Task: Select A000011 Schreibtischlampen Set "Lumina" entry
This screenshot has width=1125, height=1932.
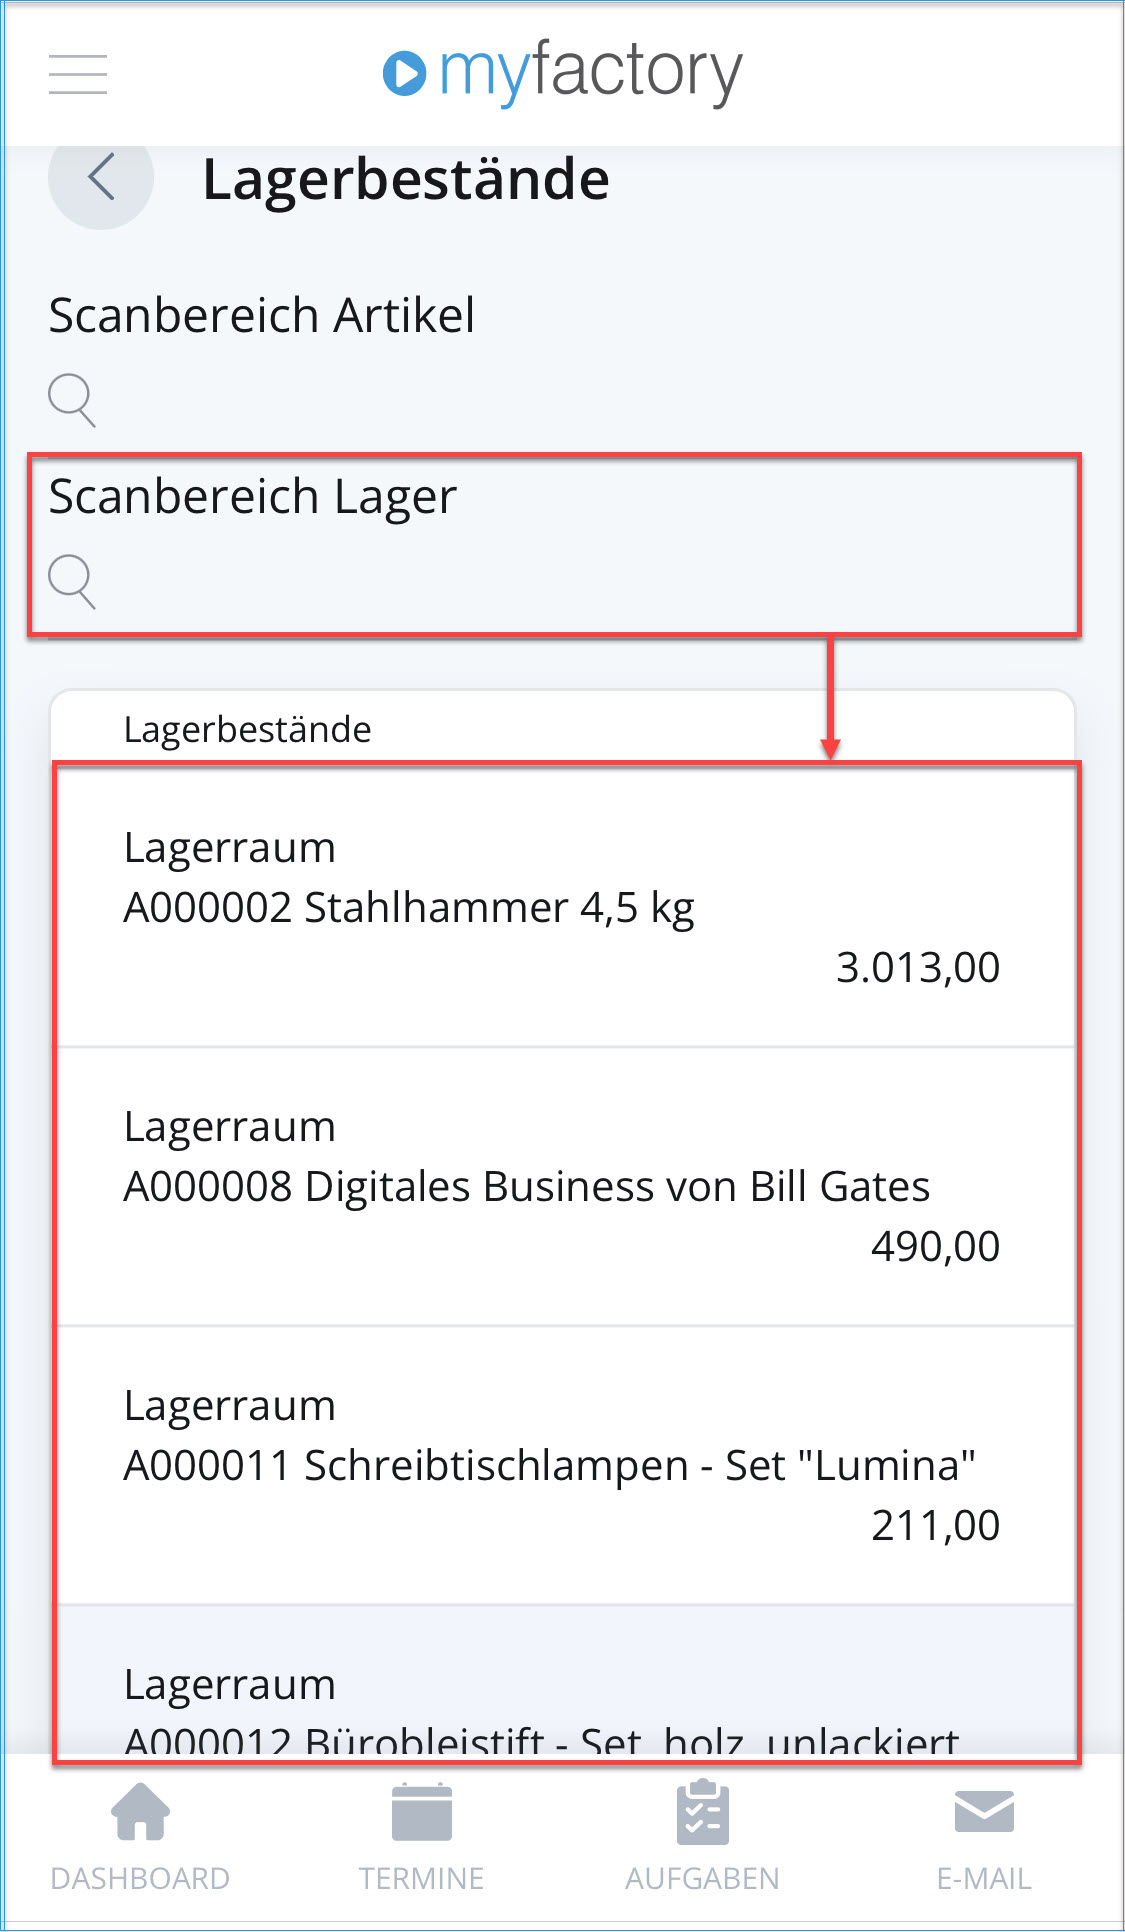Action: coord(549,1466)
